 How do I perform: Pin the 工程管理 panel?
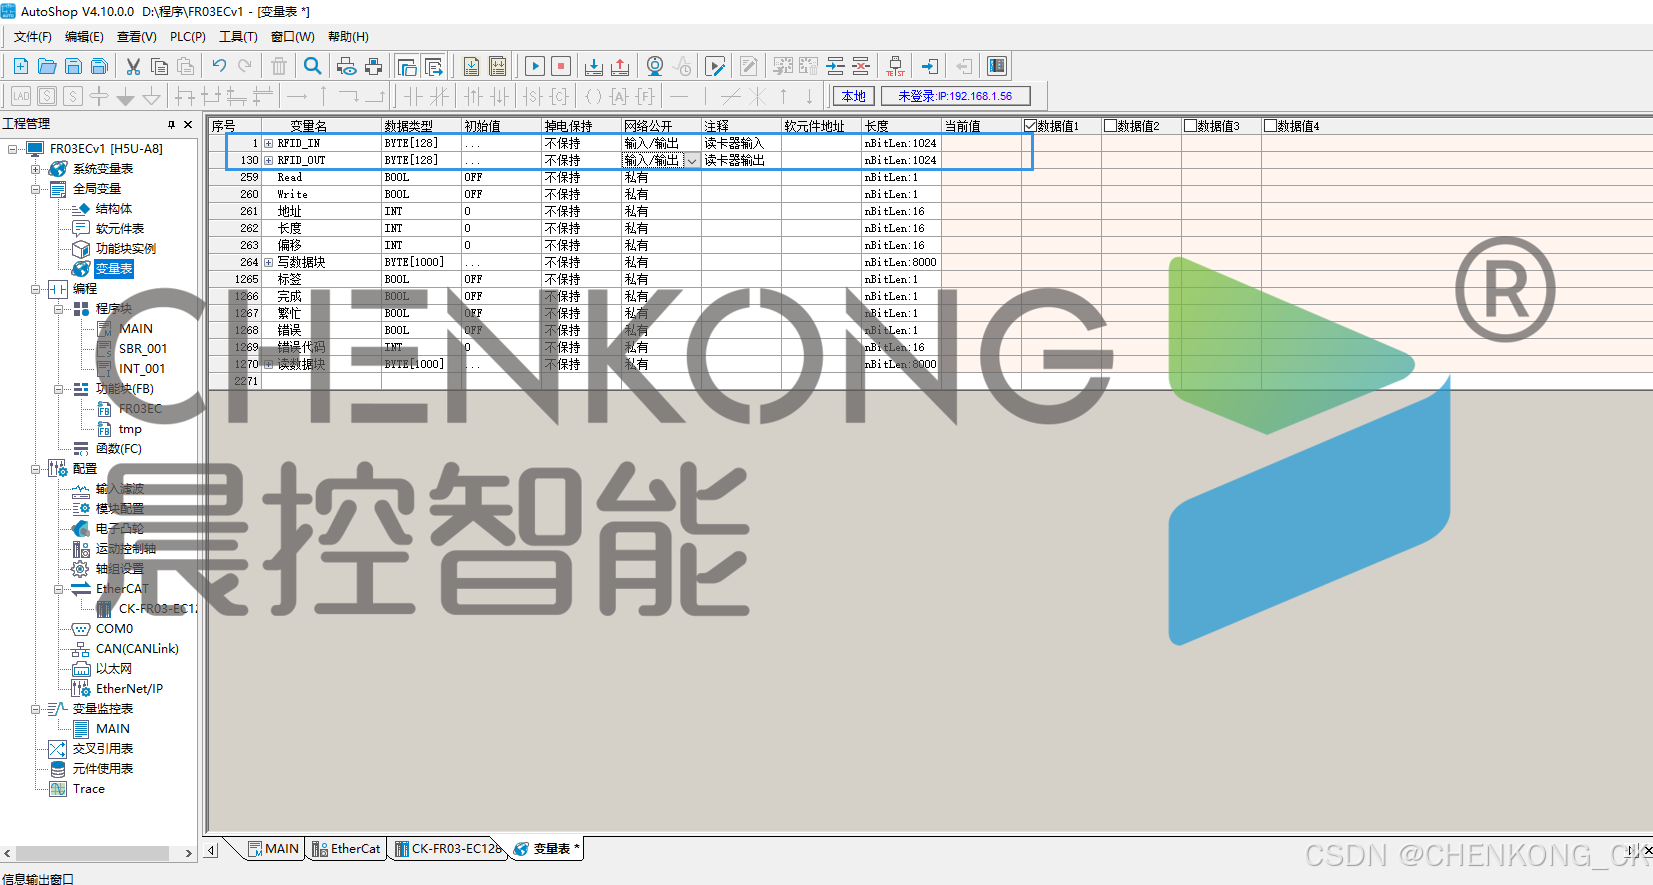click(x=171, y=124)
